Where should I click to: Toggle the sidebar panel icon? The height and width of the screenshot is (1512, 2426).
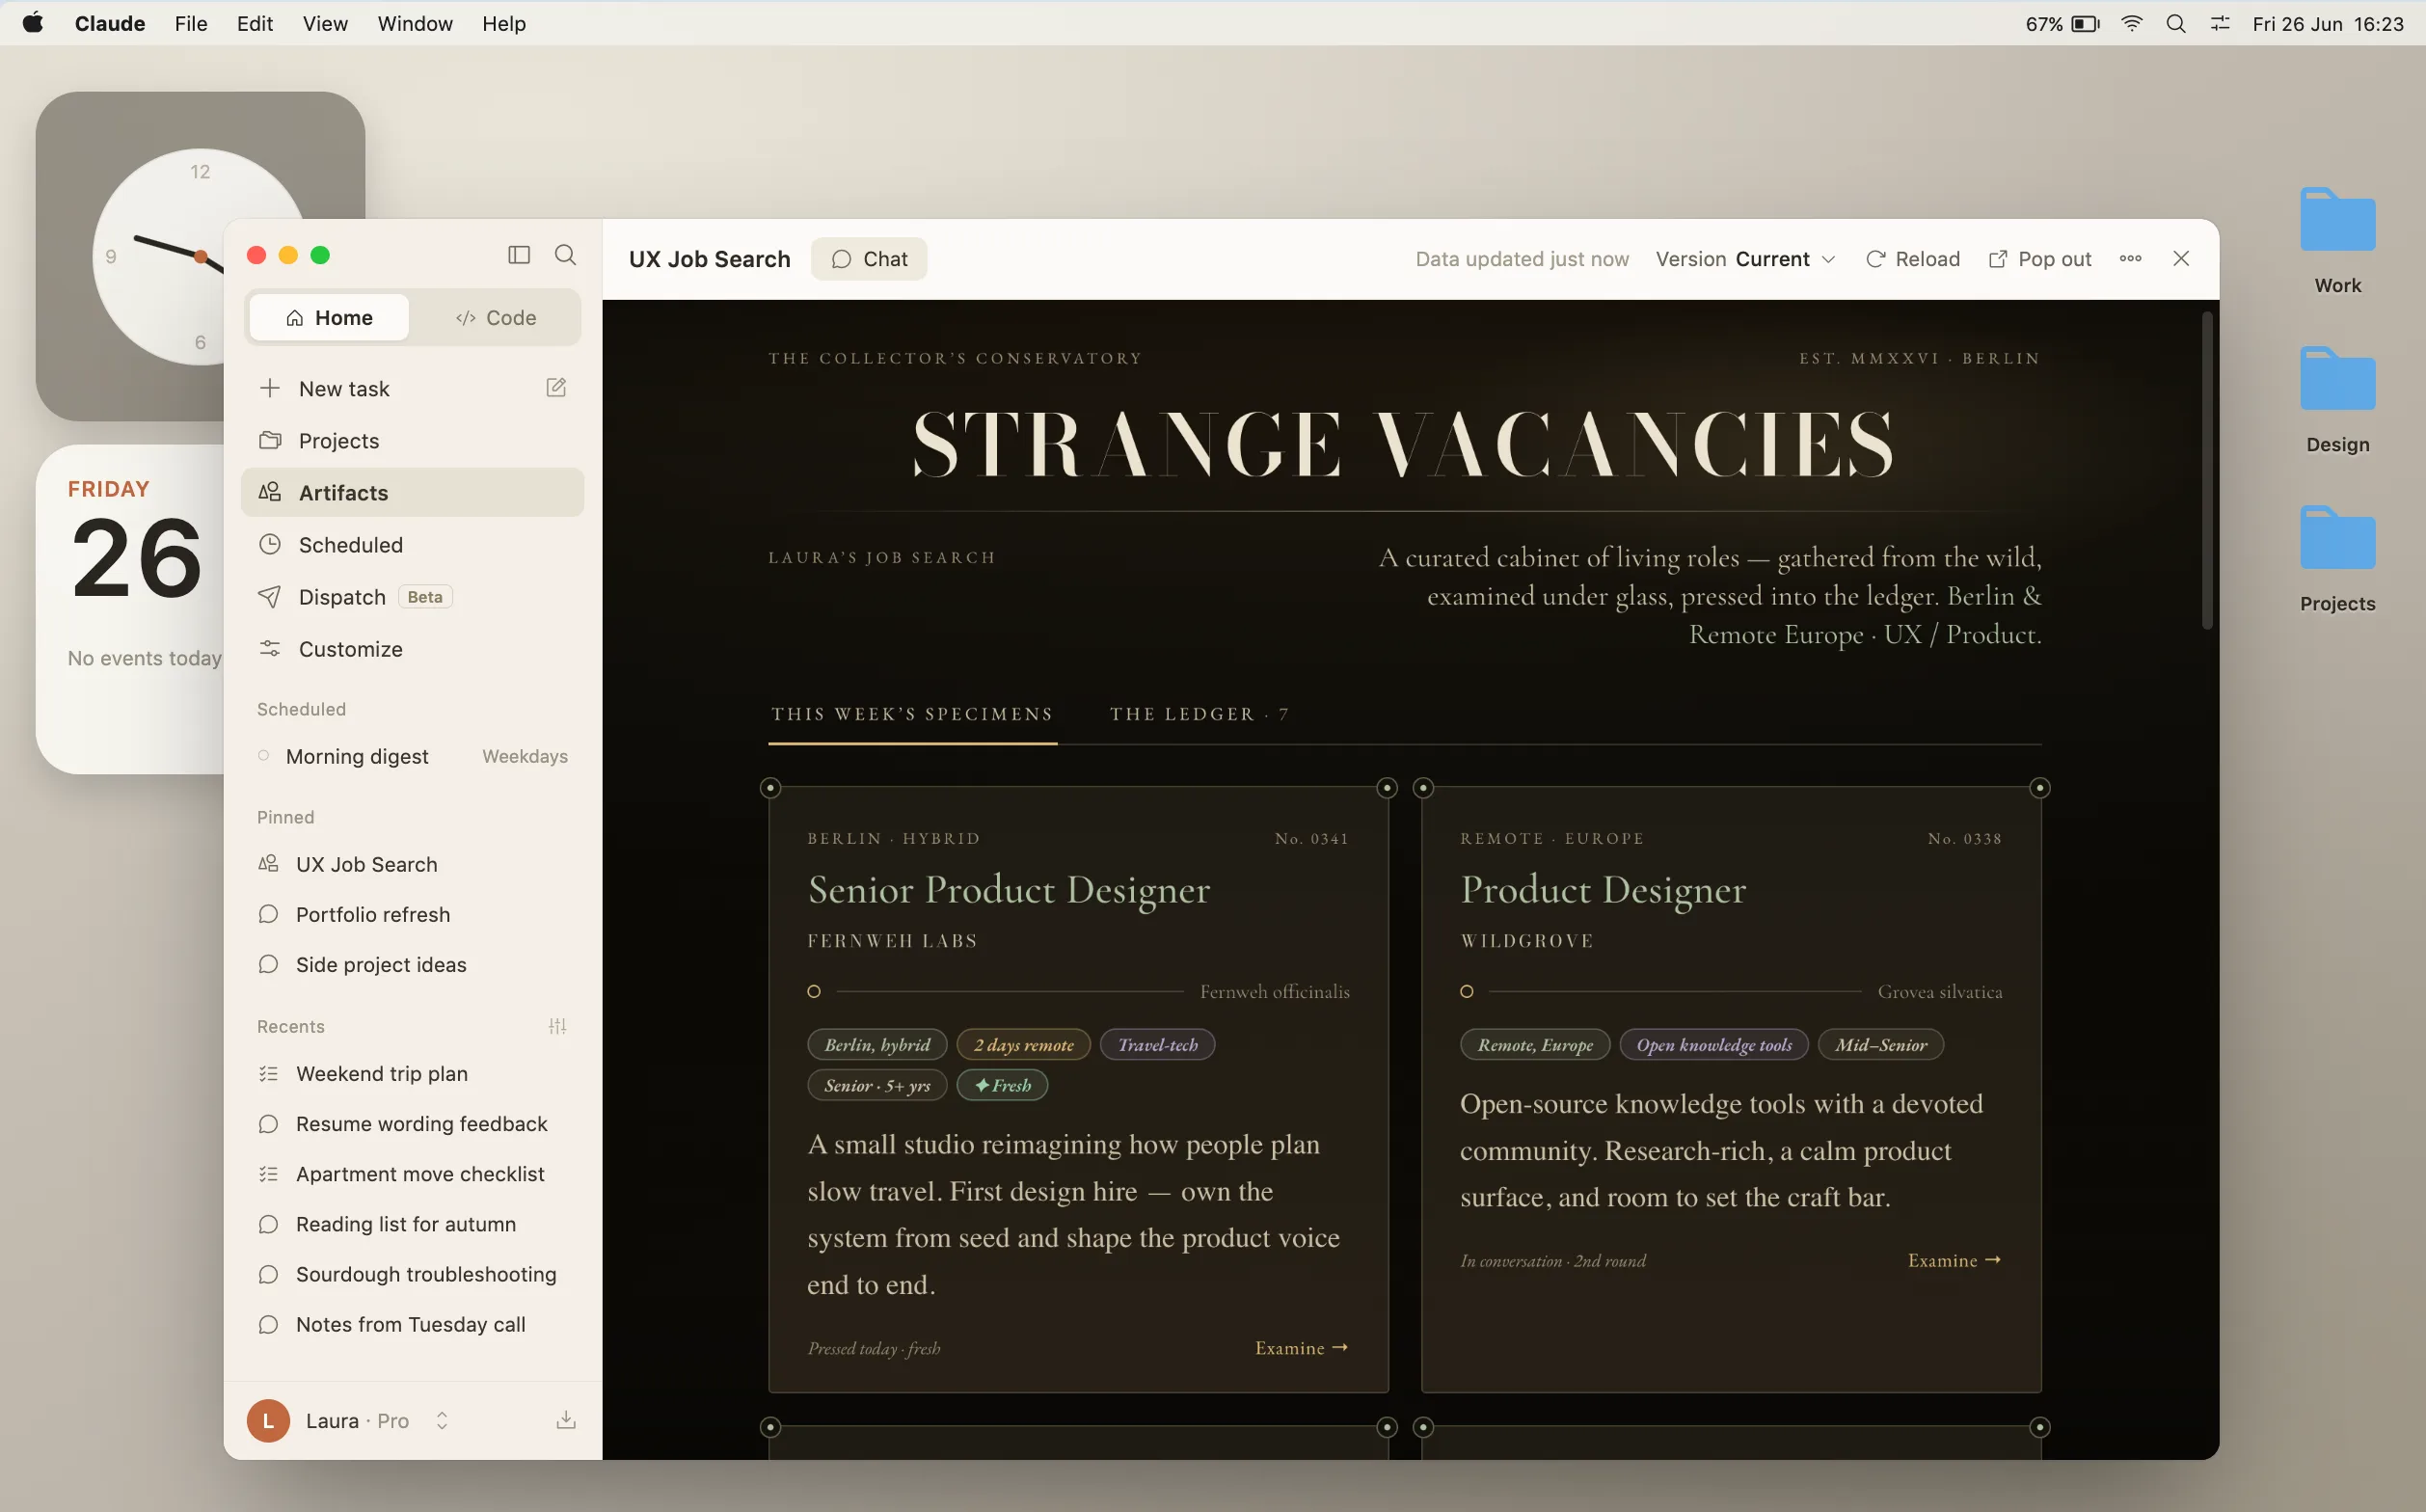pos(519,255)
